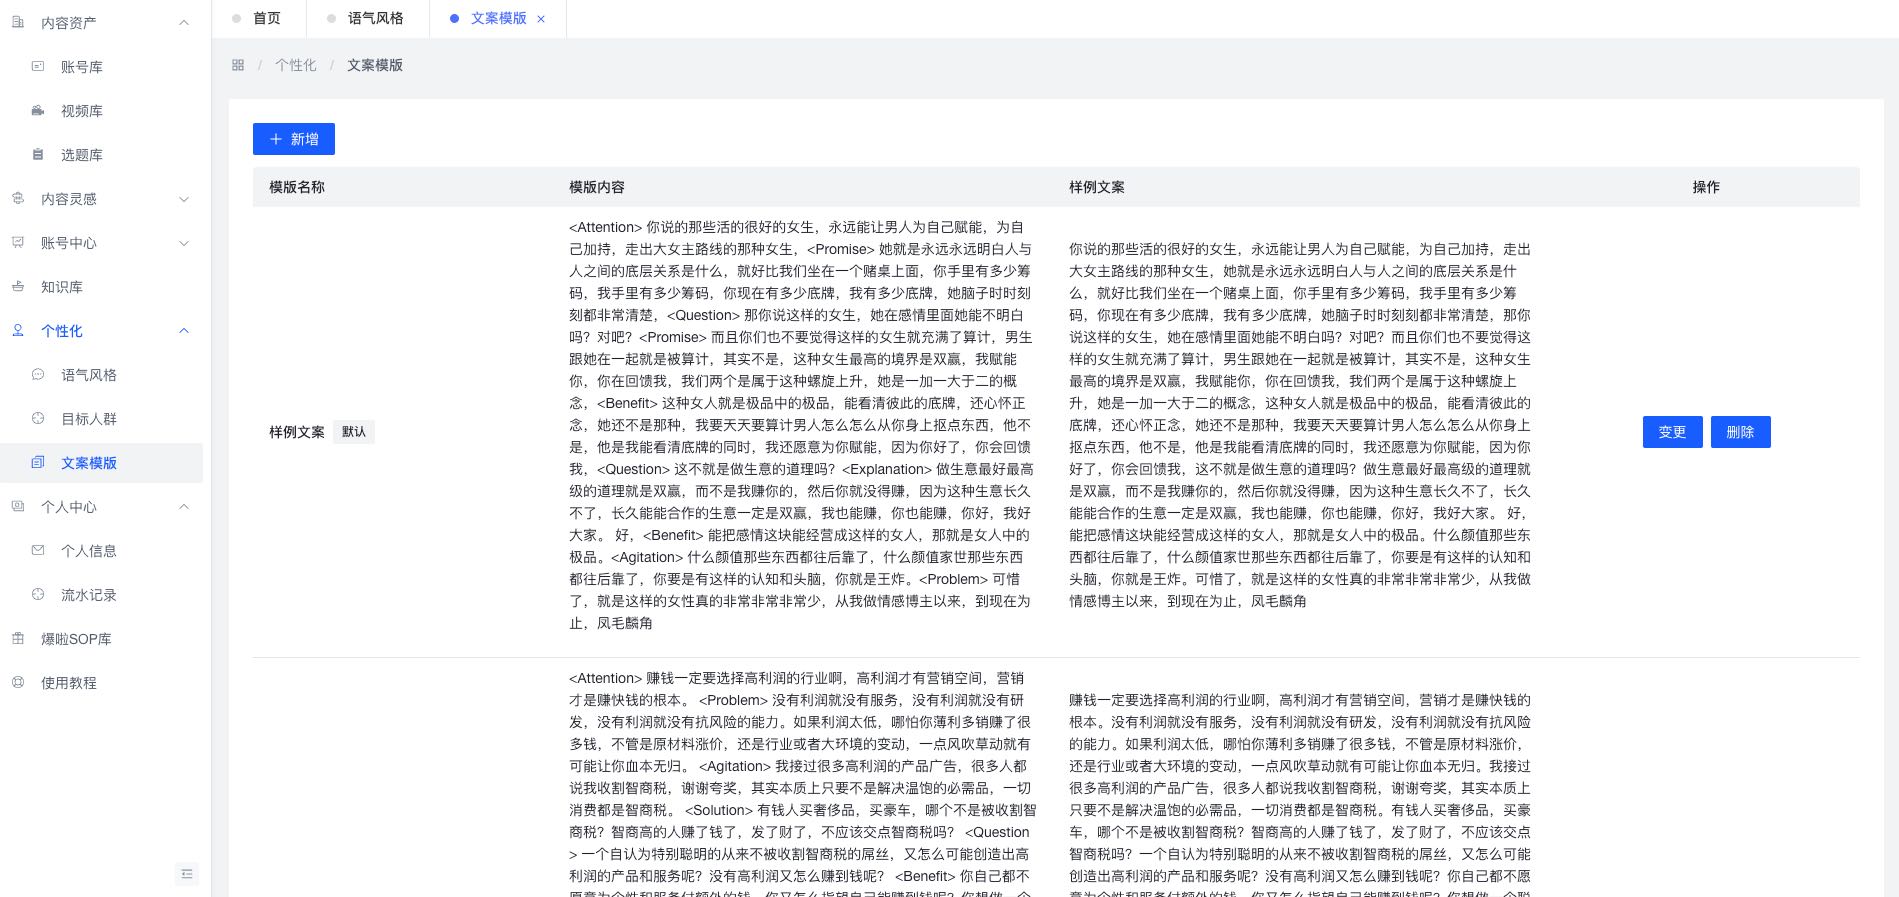Viewport: 1899px width, 897px height.
Task: Click the 语气风格 chat bubble icon
Action: pyautogui.click(x=38, y=374)
